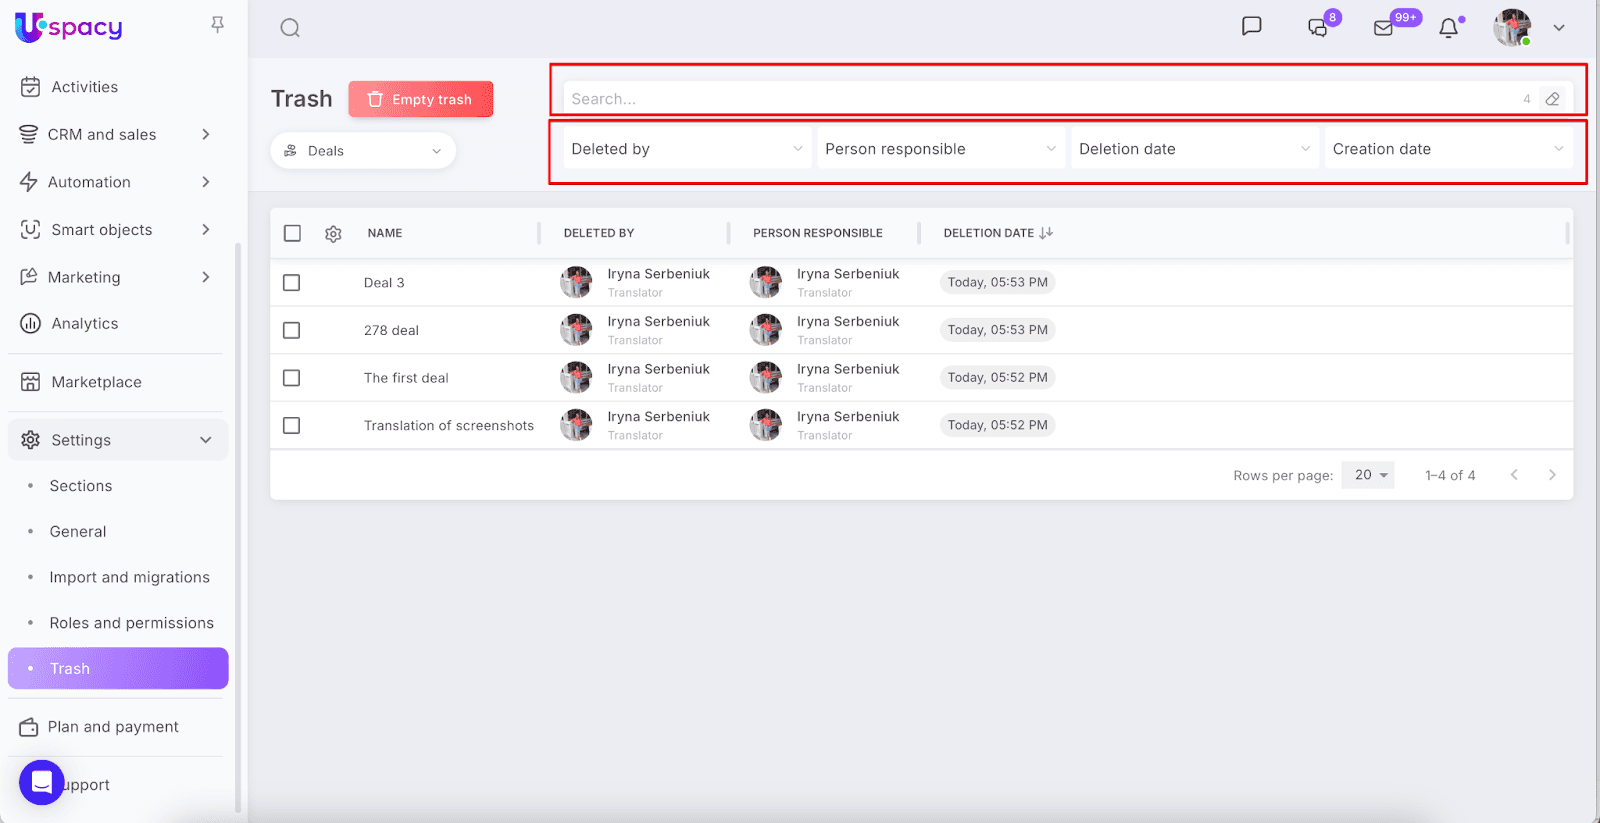The height and width of the screenshot is (823, 1600).
Task: Open table column settings gear
Action: click(333, 234)
